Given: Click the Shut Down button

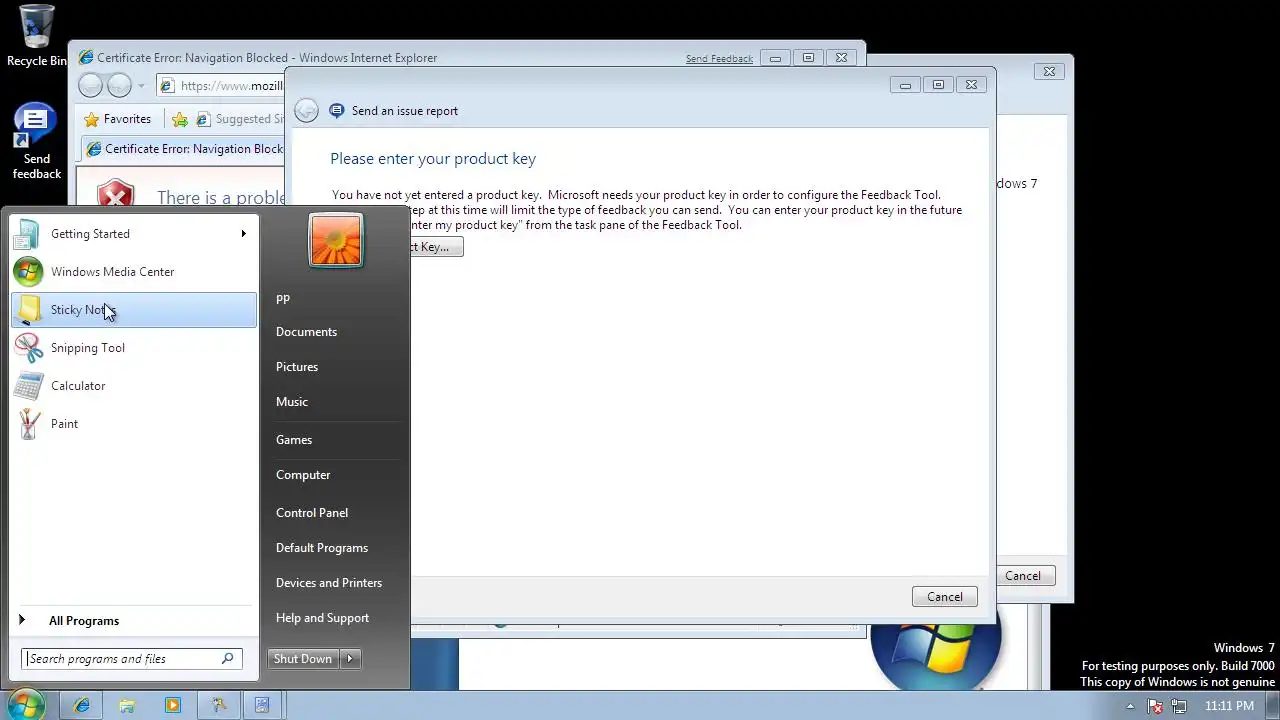Looking at the screenshot, I should 303,659.
